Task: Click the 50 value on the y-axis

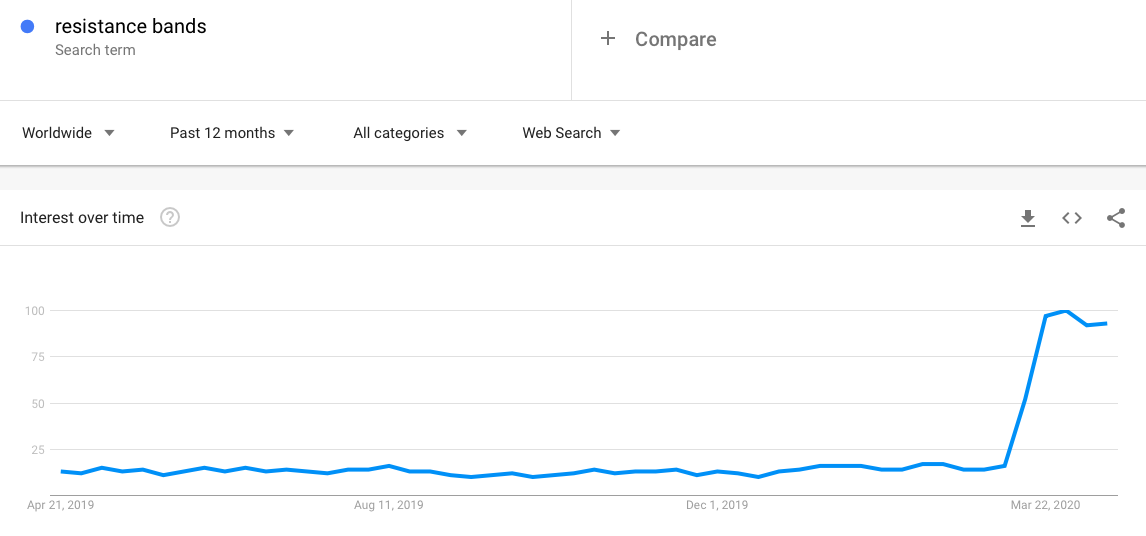Action: pyautogui.click(x=36, y=404)
